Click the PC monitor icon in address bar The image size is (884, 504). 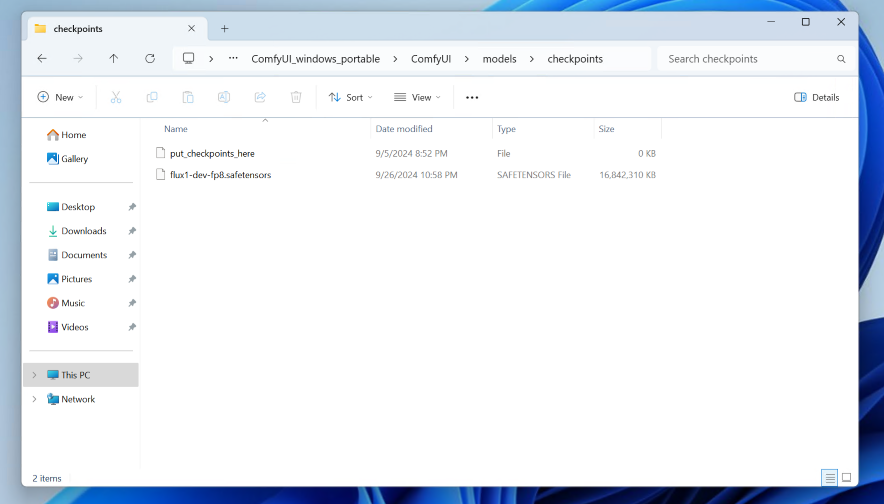pos(188,59)
